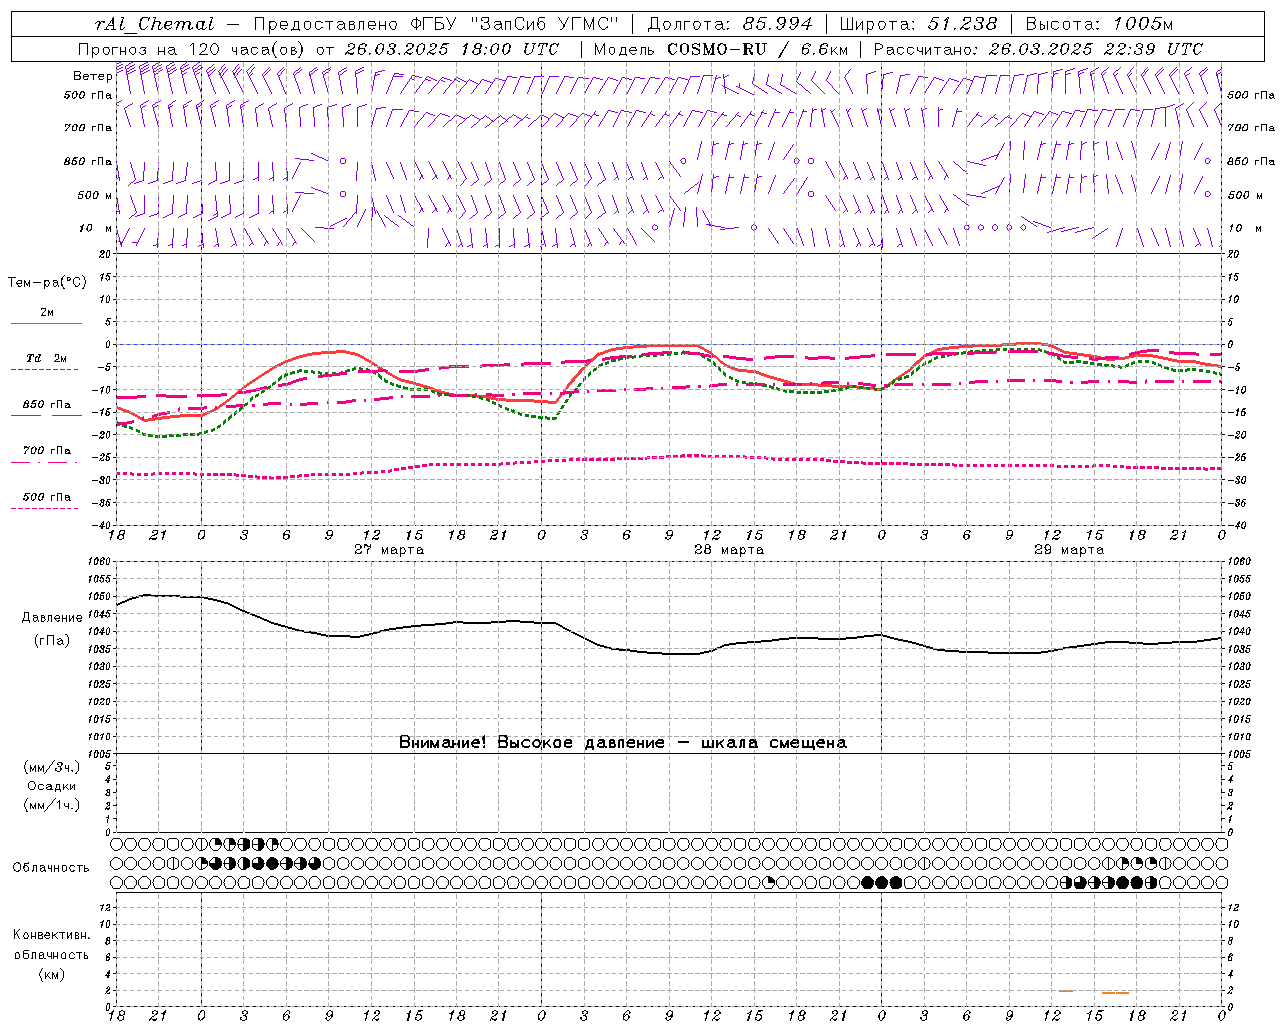Click the warning "Внимание! Высокое давление – шкала смещена"

pos(623,743)
